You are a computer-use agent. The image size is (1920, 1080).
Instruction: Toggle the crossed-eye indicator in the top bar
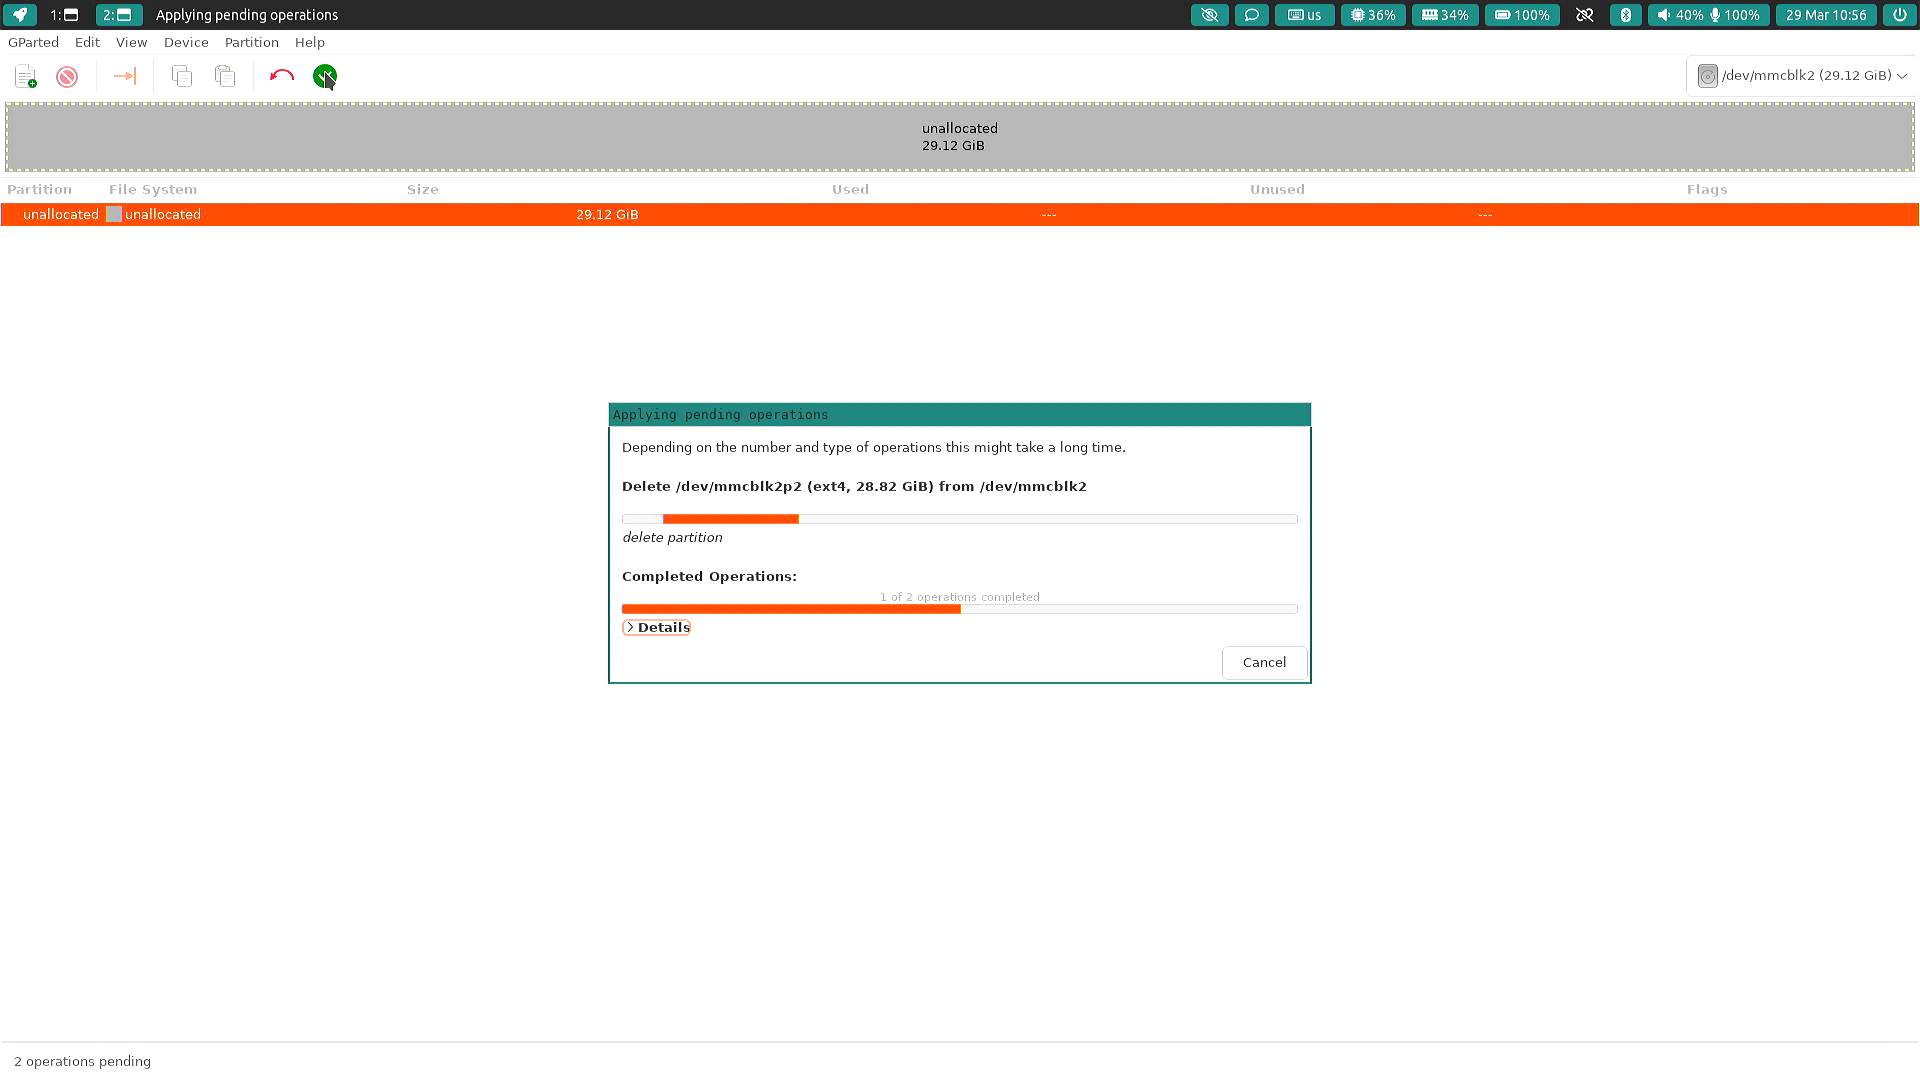click(x=1209, y=15)
